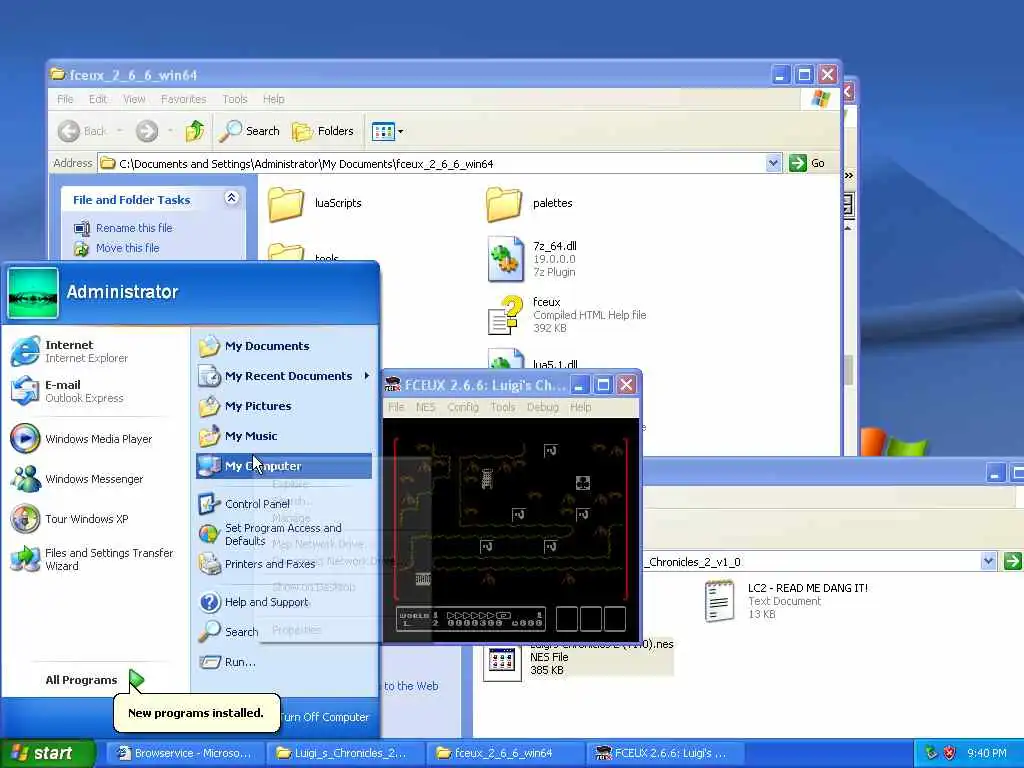1024x768 pixels.
Task: Click the FCEUX game display area
Action: pos(511,530)
